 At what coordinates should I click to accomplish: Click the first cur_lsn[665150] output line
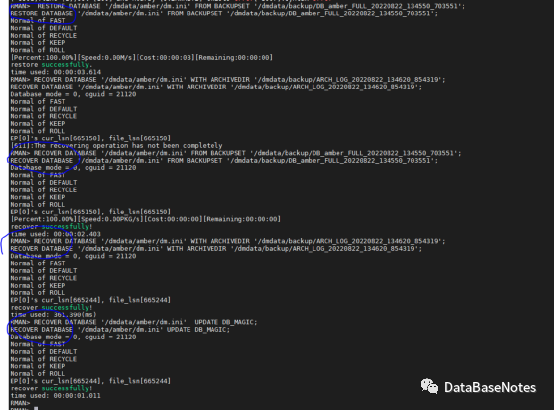pyautogui.click(x=91, y=138)
